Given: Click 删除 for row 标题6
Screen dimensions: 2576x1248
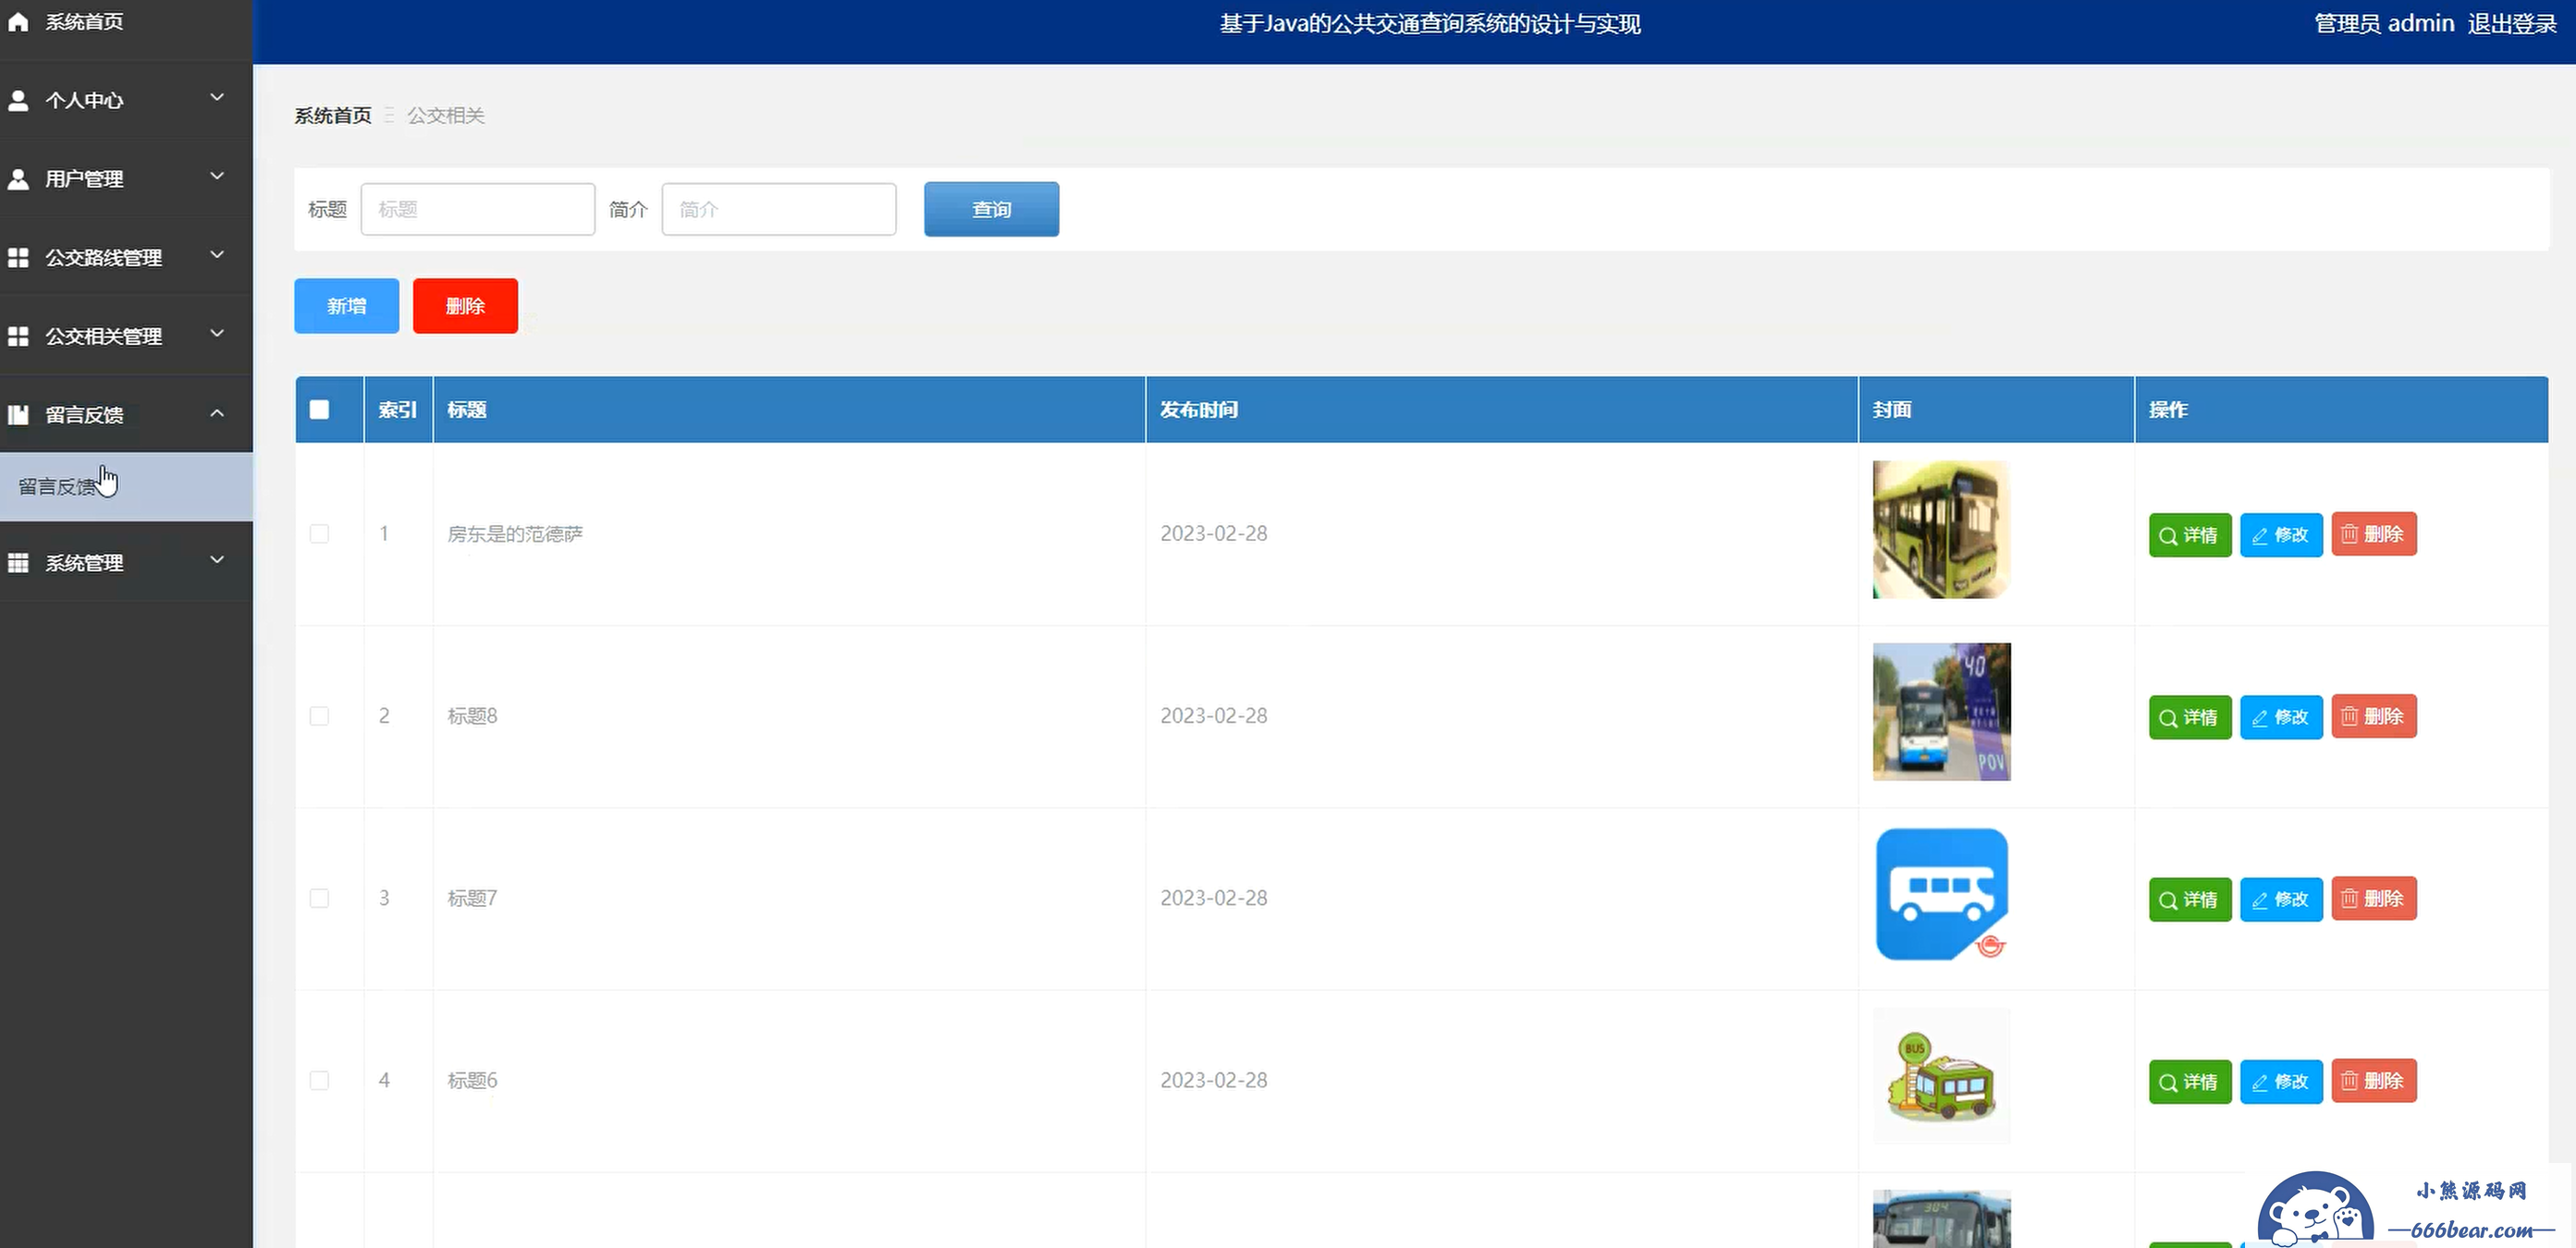Looking at the screenshot, I should [2374, 1080].
